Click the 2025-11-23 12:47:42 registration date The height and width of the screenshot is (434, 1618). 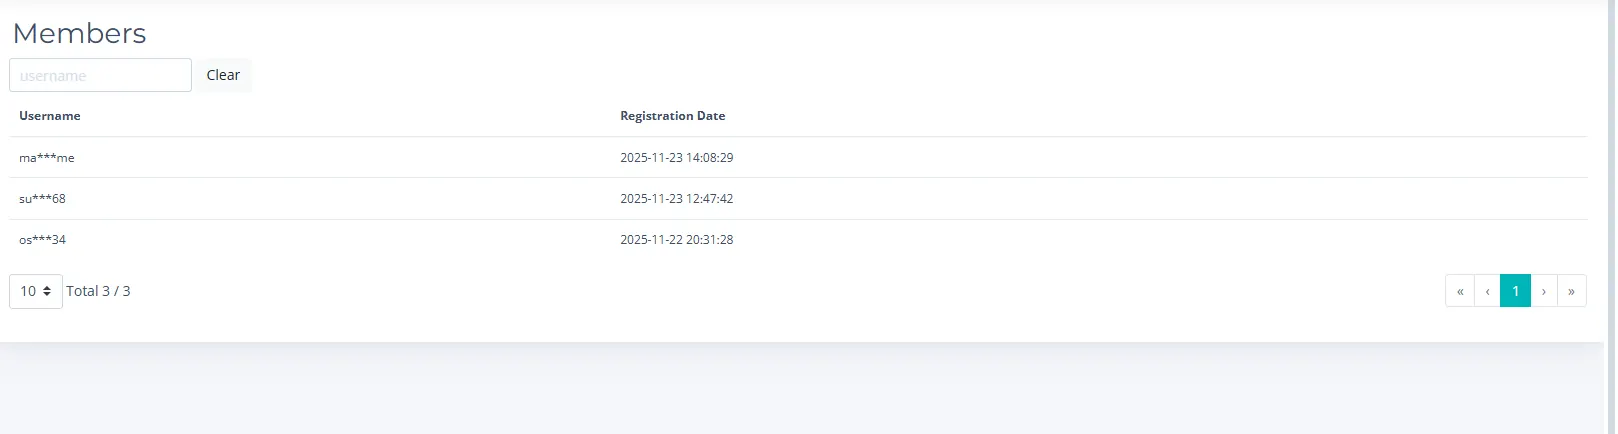pyautogui.click(x=676, y=199)
